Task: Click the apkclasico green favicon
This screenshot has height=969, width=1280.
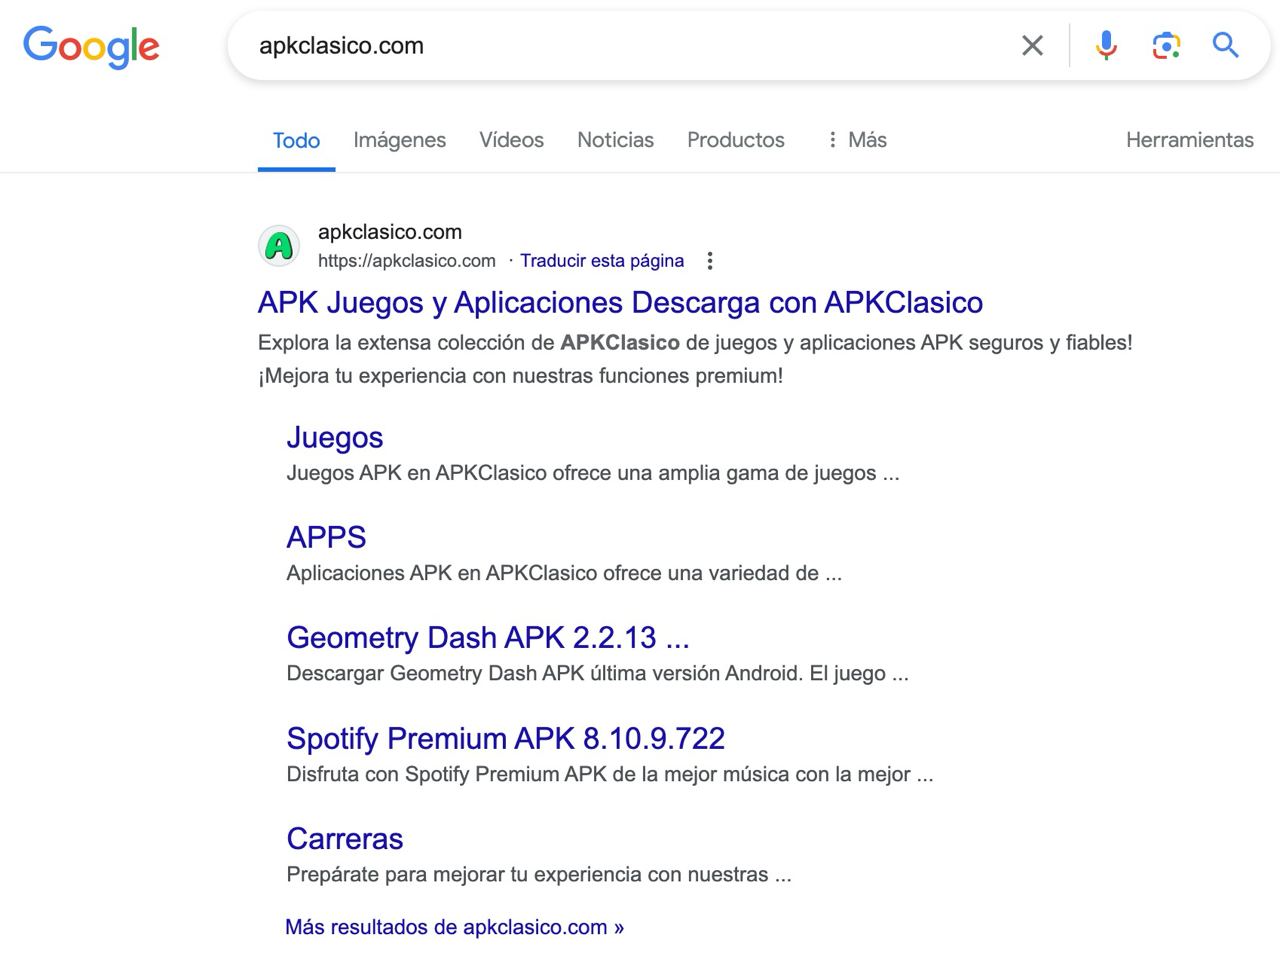Action: (x=279, y=246)
